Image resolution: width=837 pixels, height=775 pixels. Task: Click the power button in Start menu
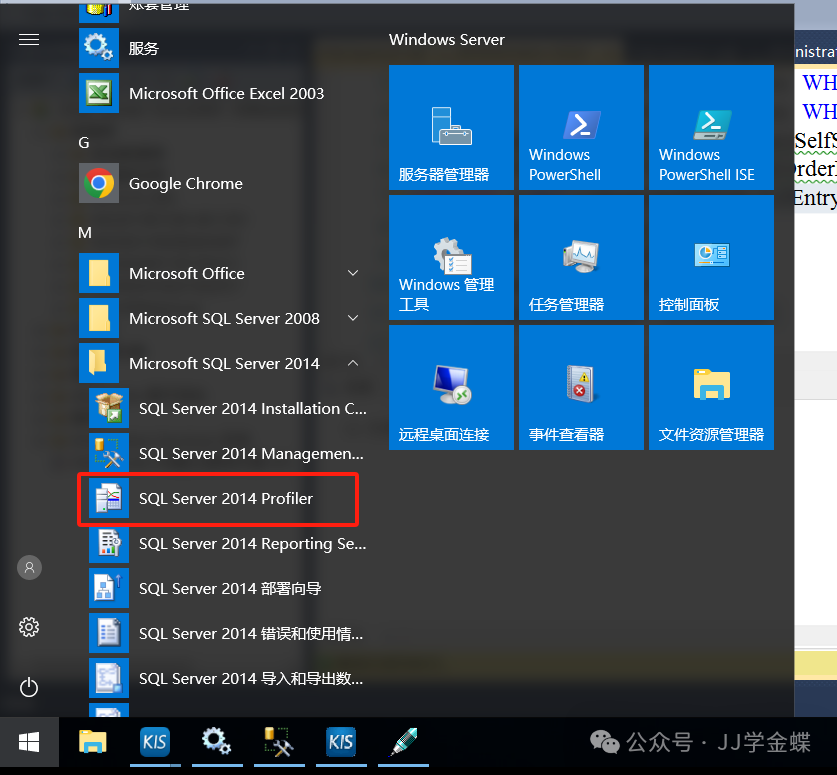click(29, 687)
